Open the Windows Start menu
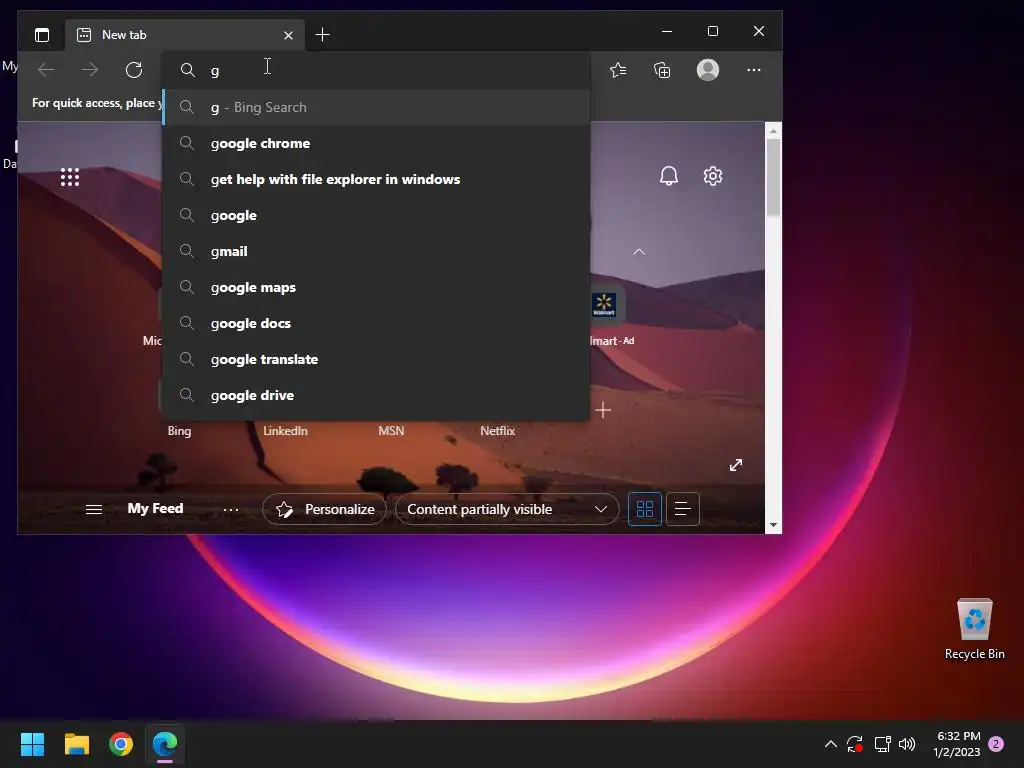The image size is (1024, 768). 32,744
